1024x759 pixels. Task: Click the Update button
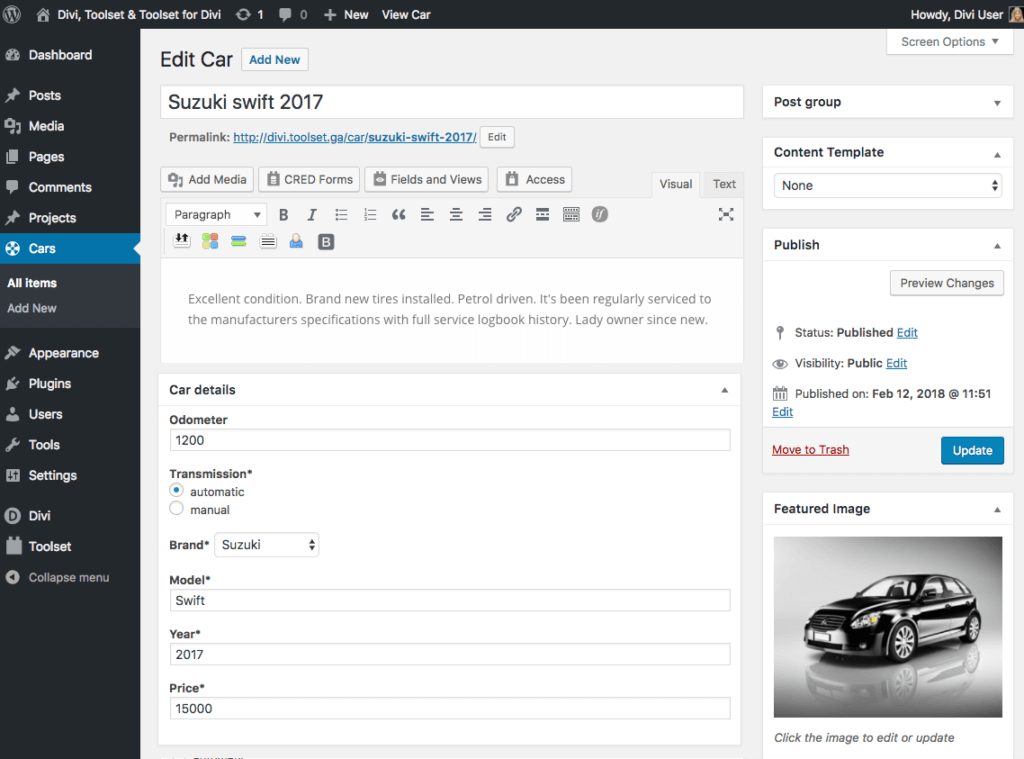[x=972, y=450]
